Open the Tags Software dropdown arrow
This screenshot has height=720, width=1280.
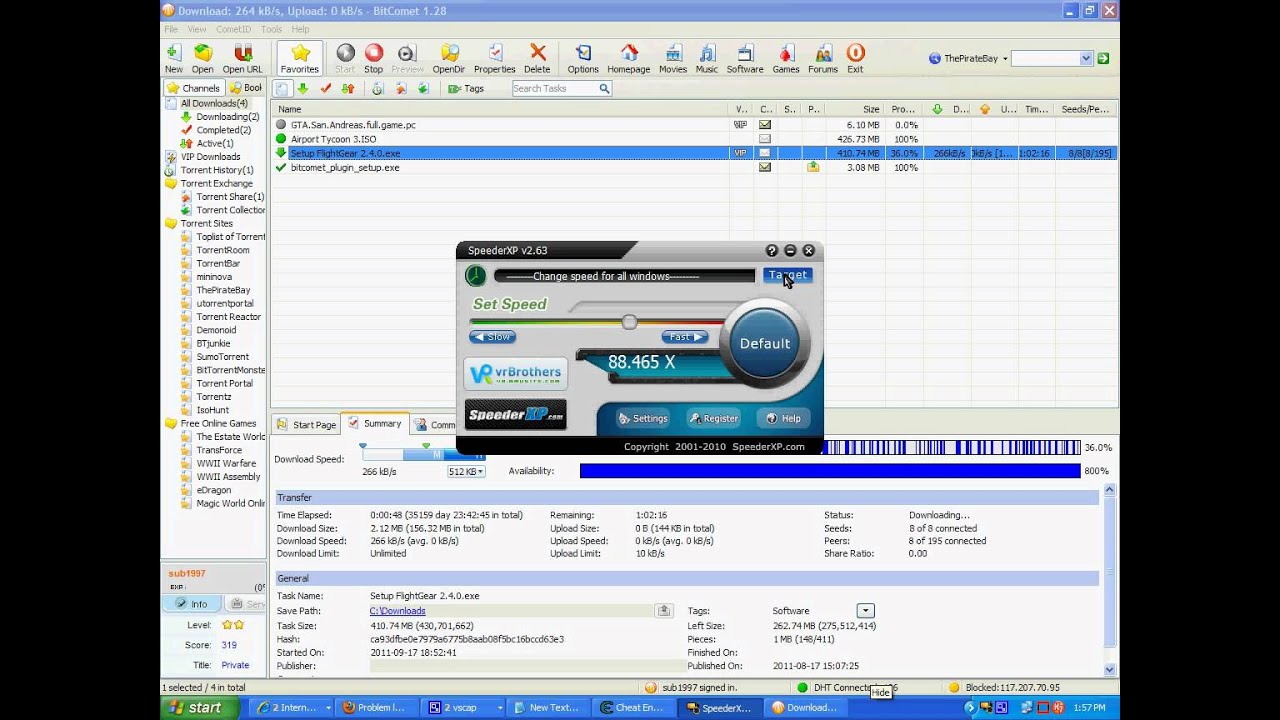pos(865,610)
